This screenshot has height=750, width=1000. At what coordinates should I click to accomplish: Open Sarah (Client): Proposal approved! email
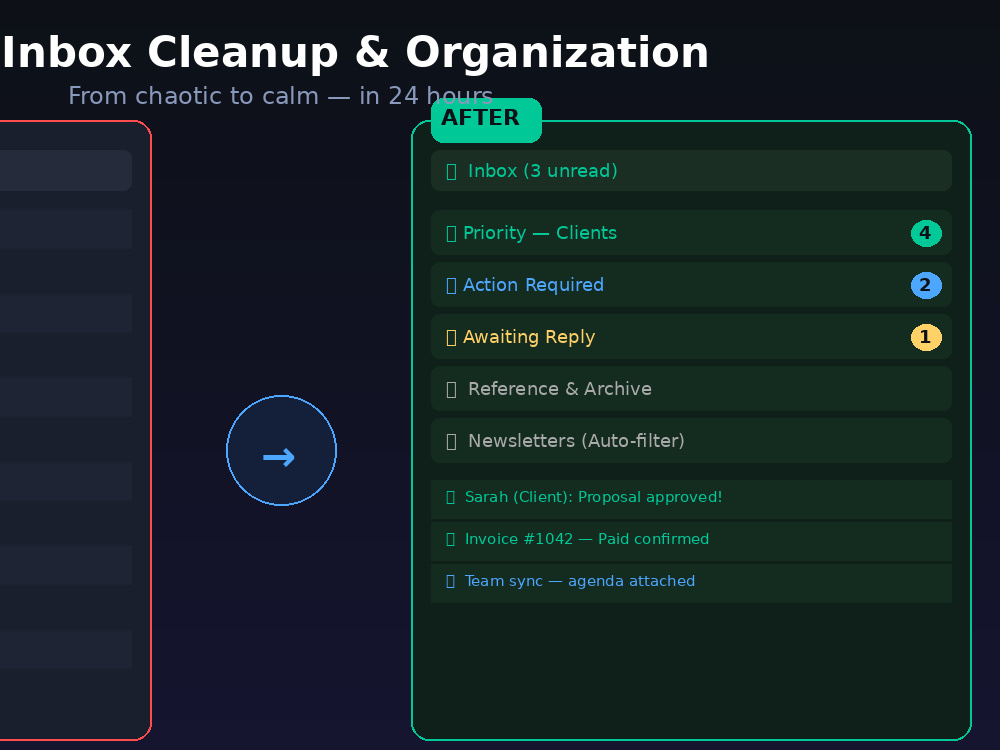click(691, 499)
